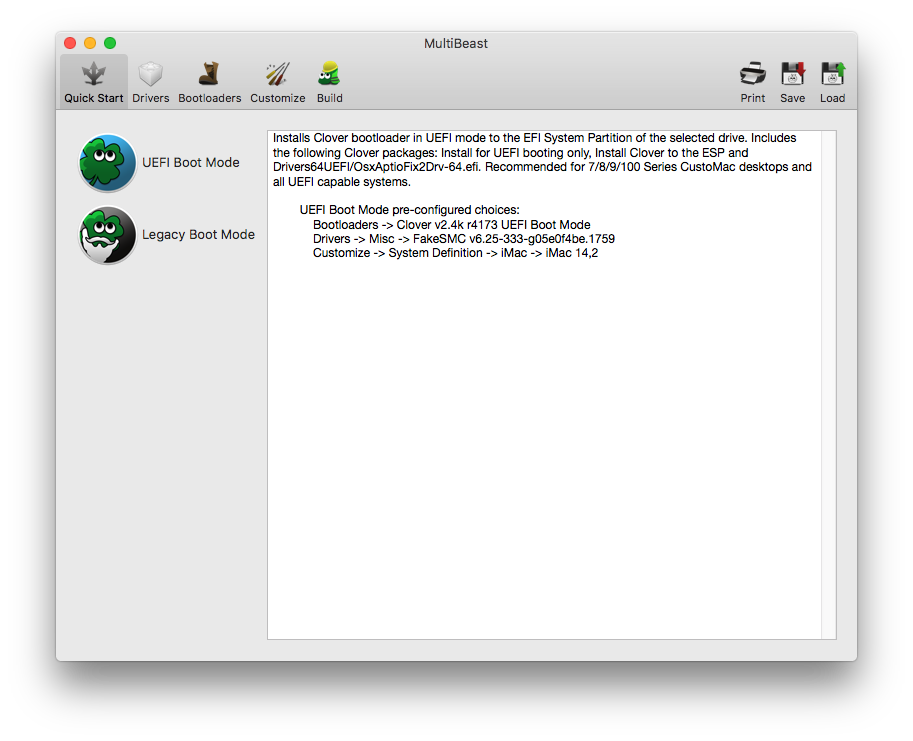This screenshot has height=741, width=913.
Task: Load a configuration with Load icon
Action: (832, 75)
